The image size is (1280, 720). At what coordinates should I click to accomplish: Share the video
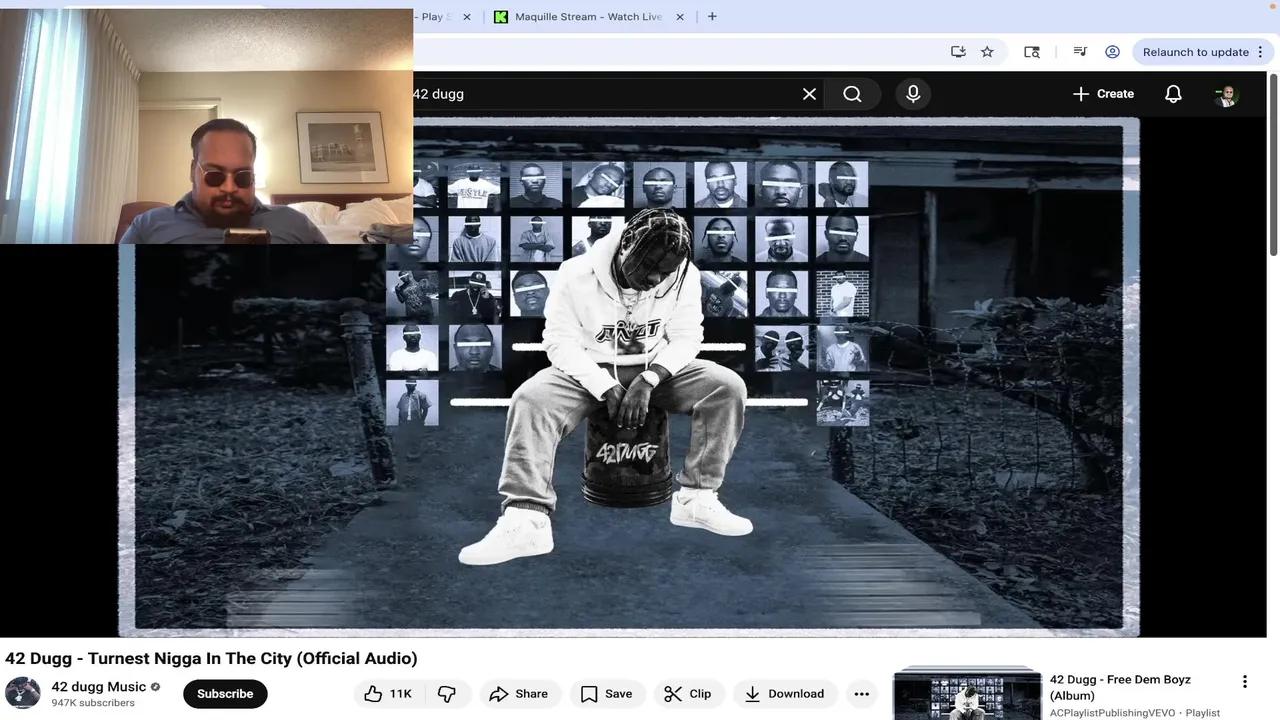tap(519, 694)
